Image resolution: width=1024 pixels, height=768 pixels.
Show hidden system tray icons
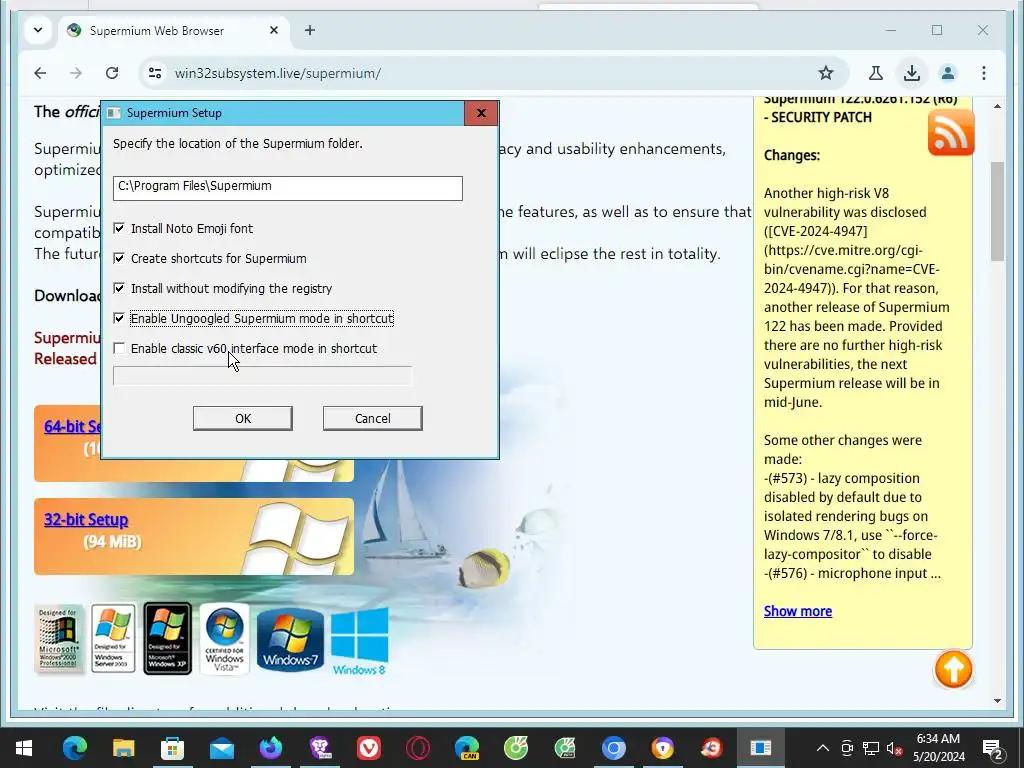click(x=823, y=748)
